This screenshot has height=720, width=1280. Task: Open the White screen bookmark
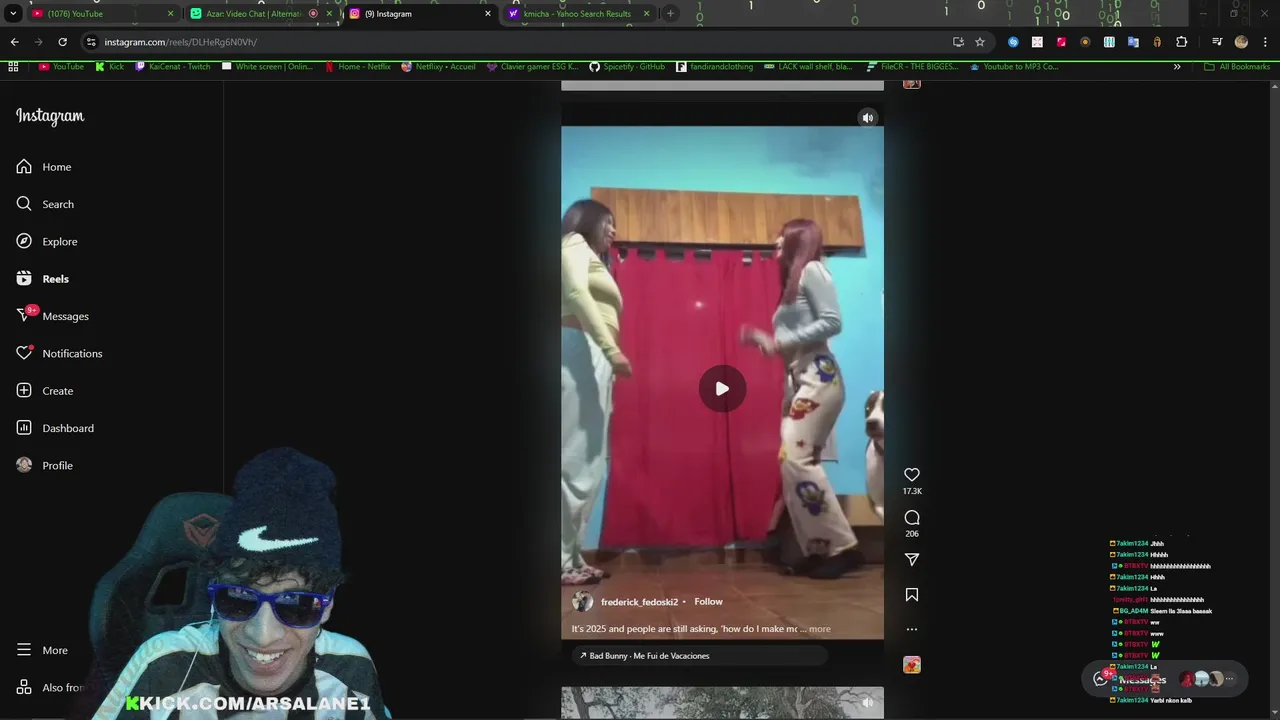pos(267,67)
